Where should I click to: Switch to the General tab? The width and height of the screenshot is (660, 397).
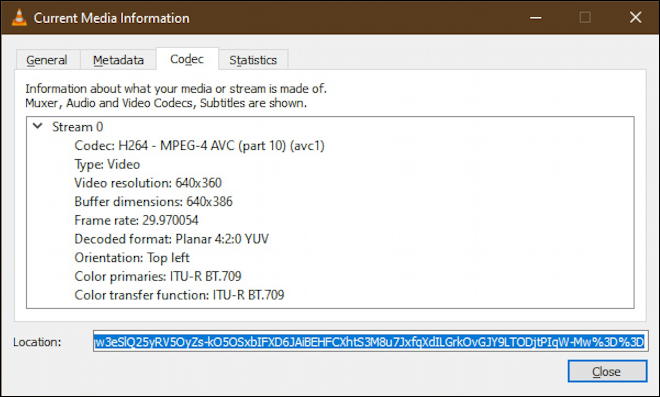[47, 60]
